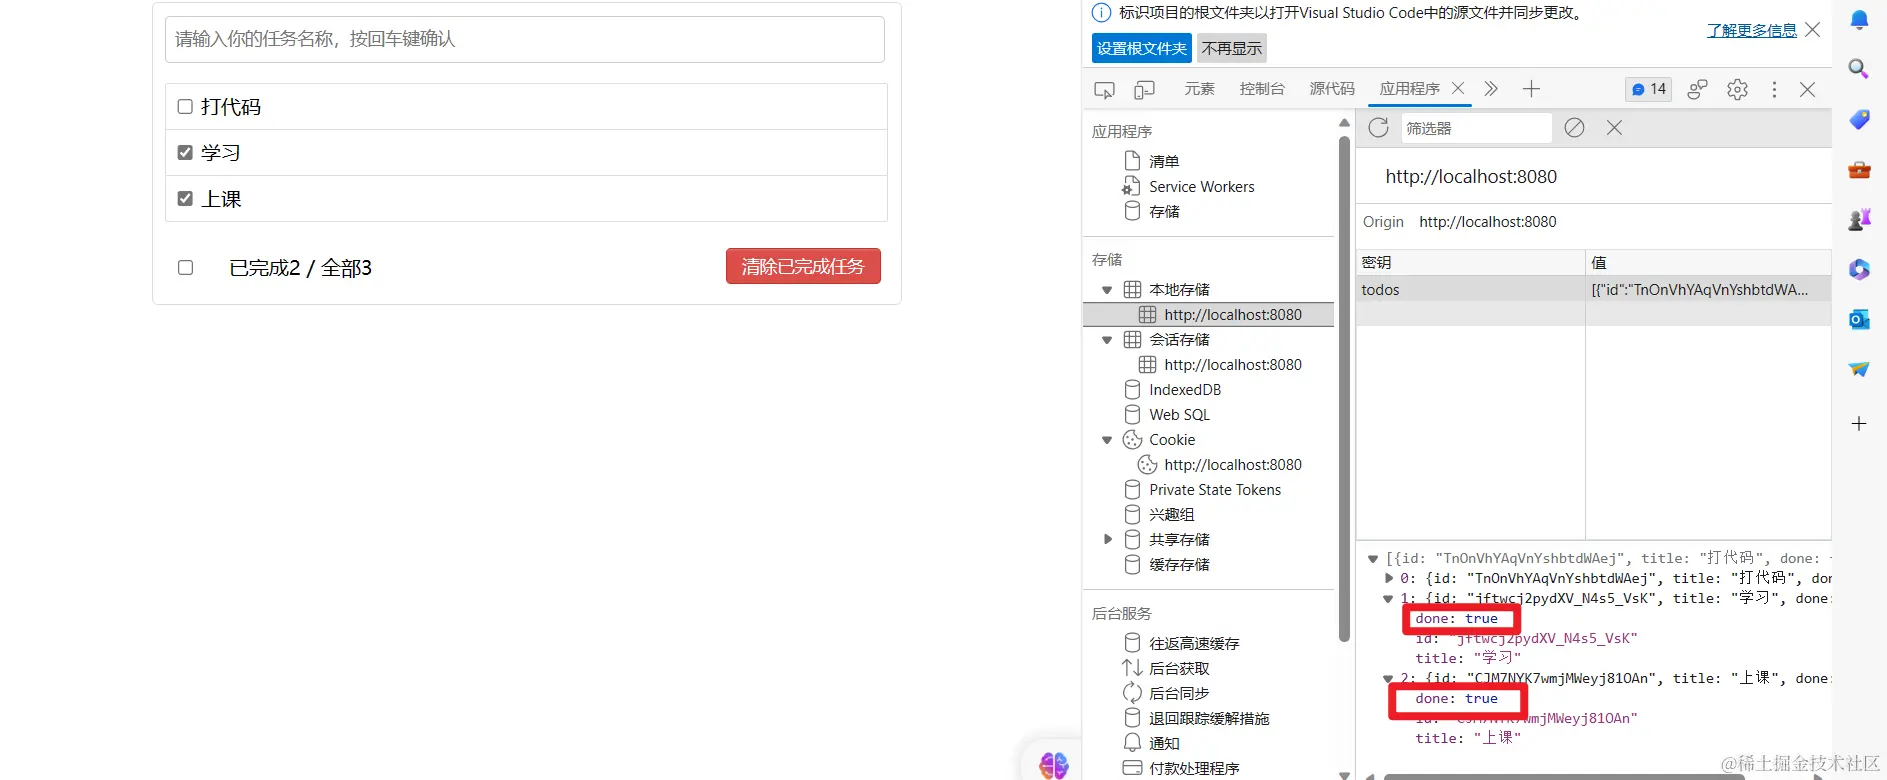Click the floating brain assistant icon
This screenshot has height=780, width=1887.
1054,765
